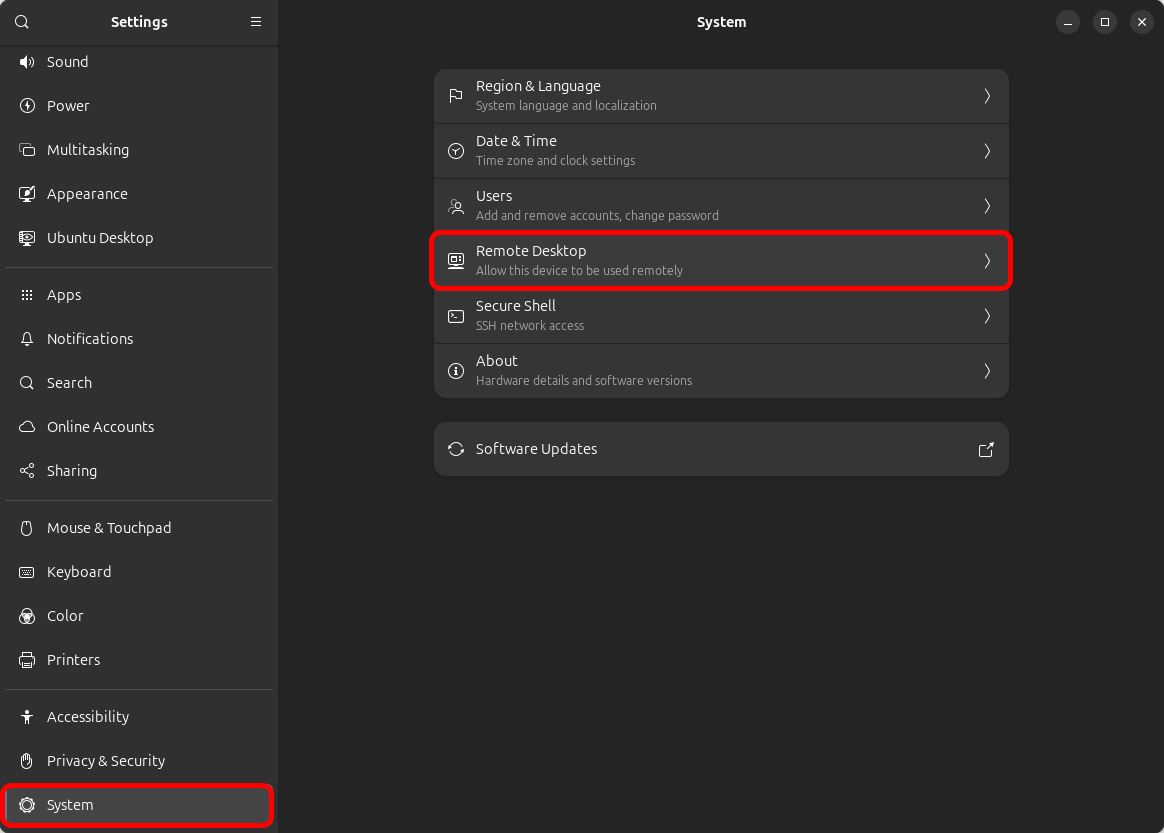This screenshot has height=833, width=1164.
Task: Click the Keyboard icon
Action: click(x=27, y=572)
